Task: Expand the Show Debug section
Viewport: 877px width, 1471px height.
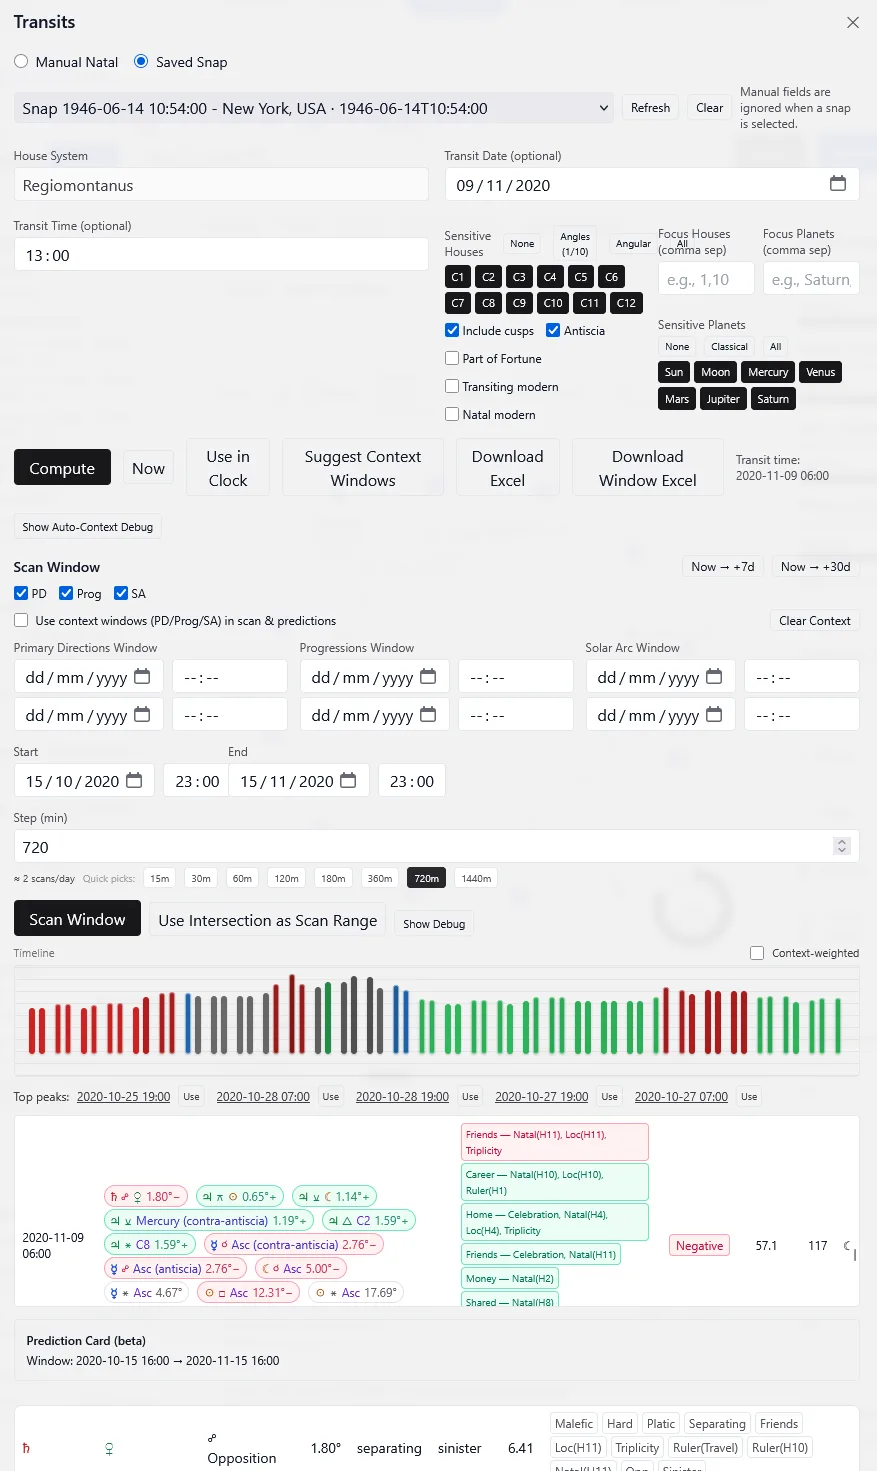Action: click(433, 923)
